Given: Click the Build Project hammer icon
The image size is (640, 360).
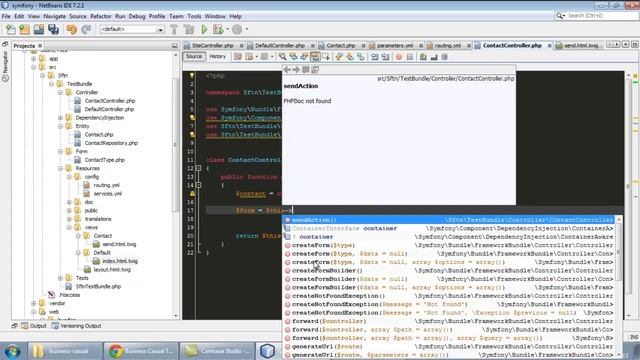Looking at the screenshot, I should (174, 29).
